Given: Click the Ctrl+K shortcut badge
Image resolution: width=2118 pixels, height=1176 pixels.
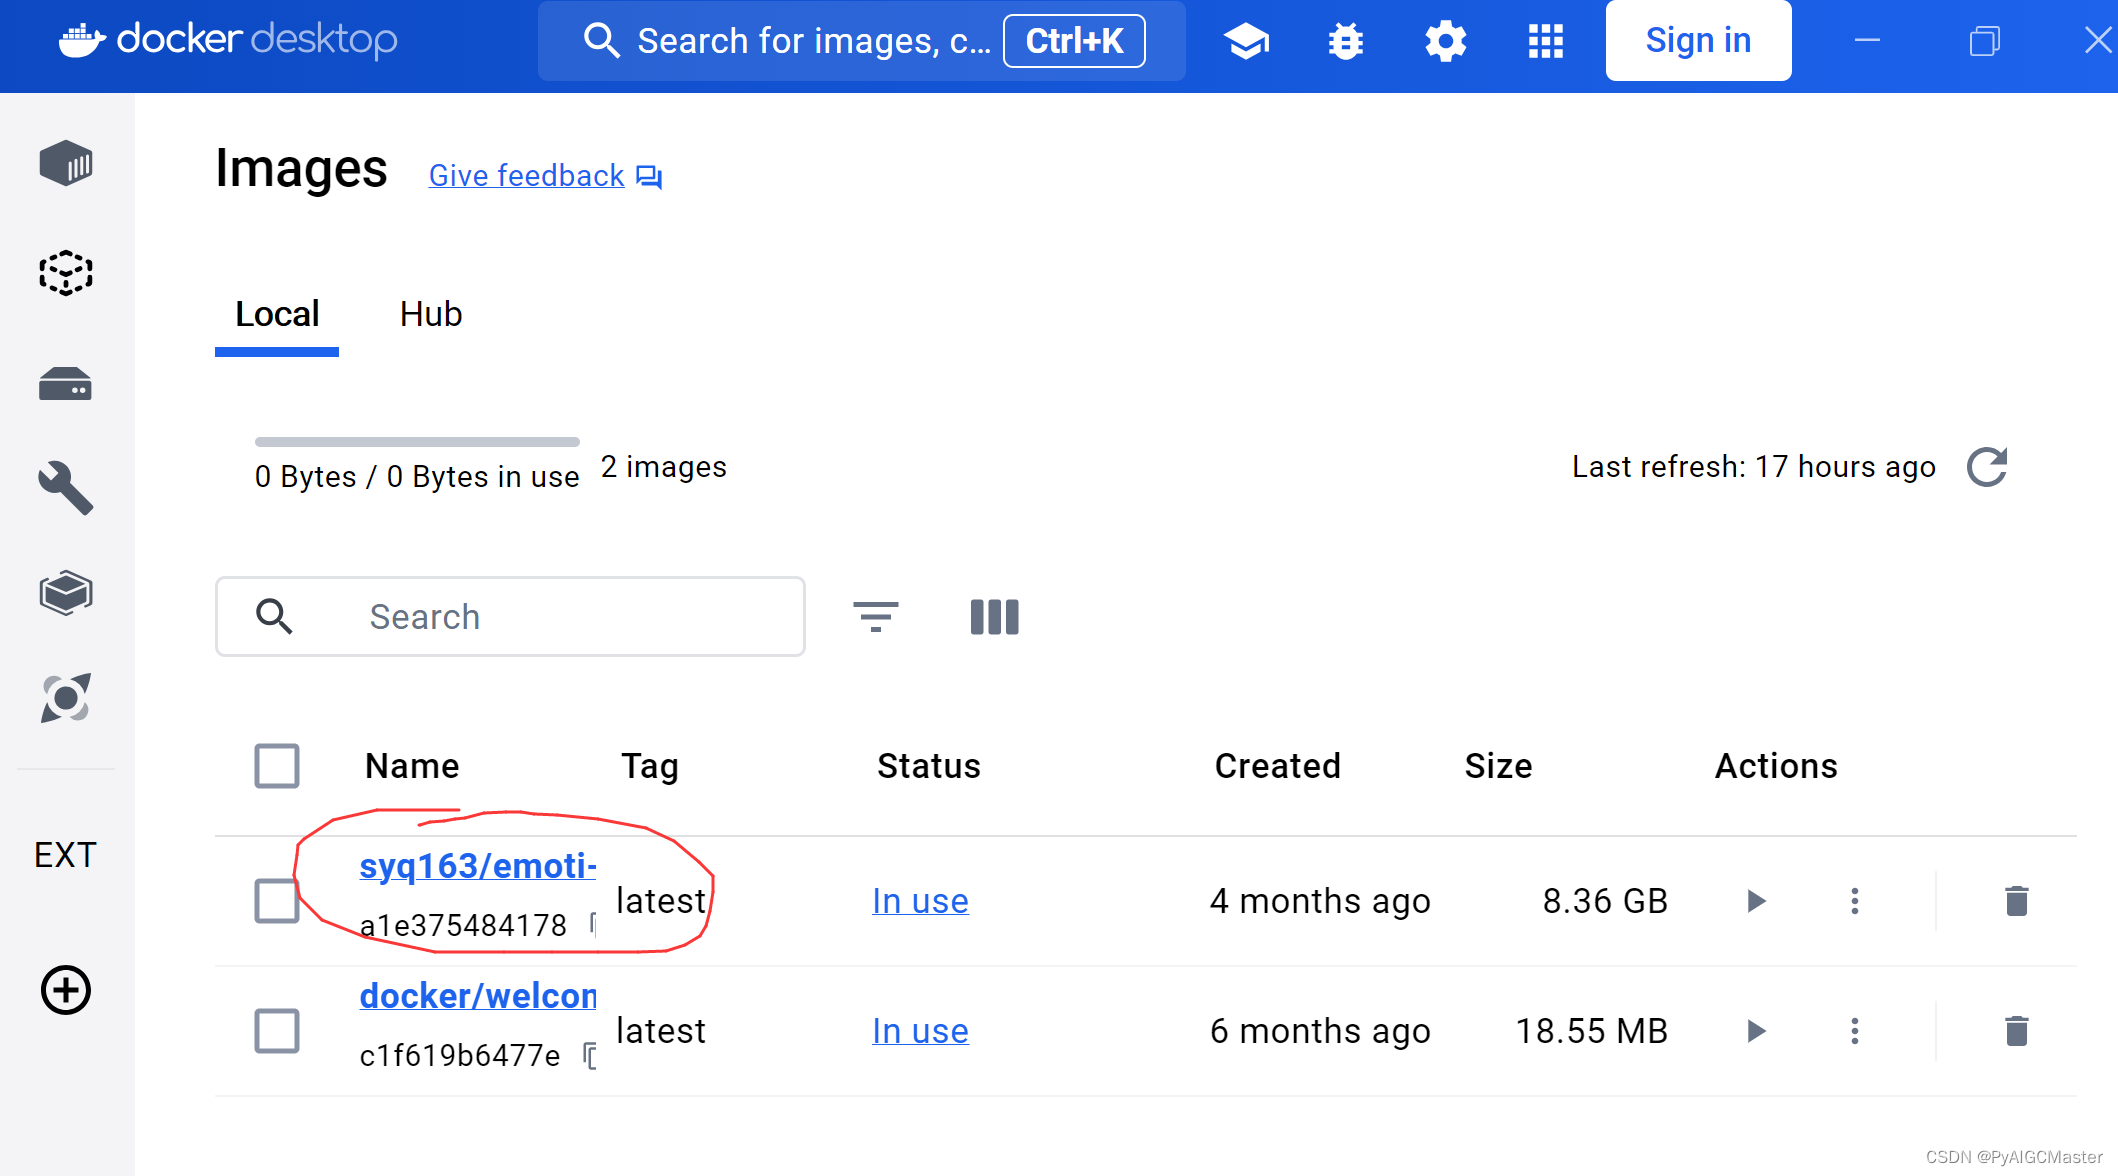Looking at the screenshot, I should point(1074,41).
